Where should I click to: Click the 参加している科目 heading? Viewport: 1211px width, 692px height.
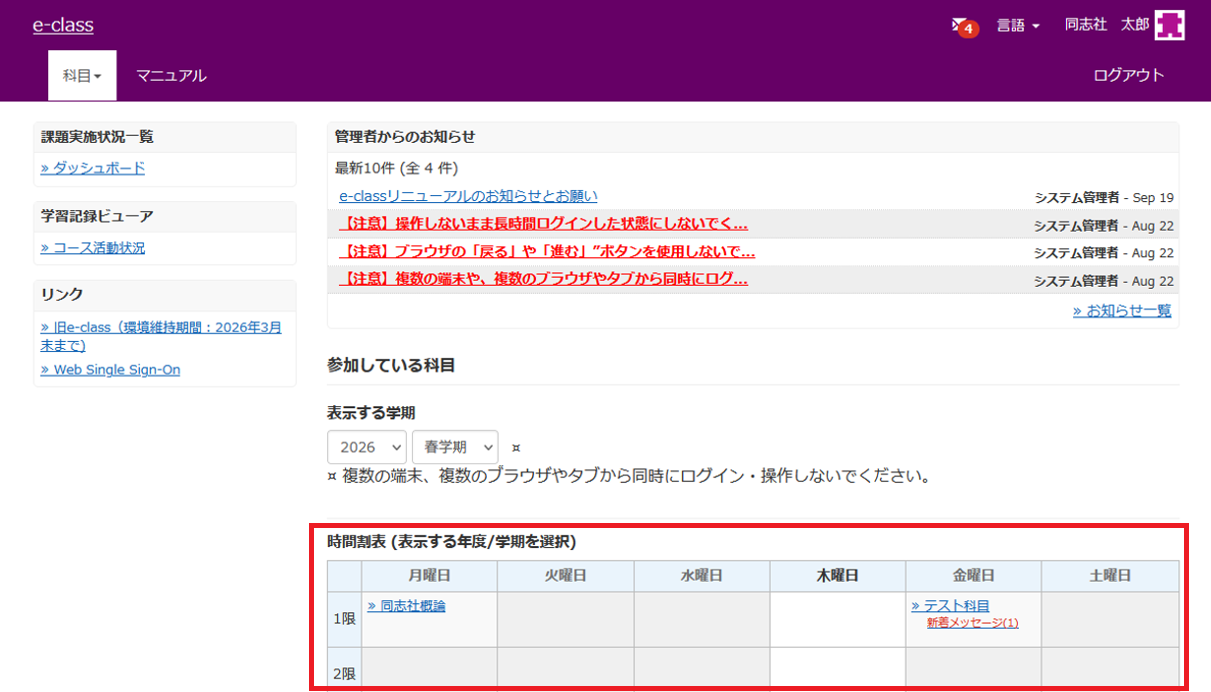pos(391,365)
